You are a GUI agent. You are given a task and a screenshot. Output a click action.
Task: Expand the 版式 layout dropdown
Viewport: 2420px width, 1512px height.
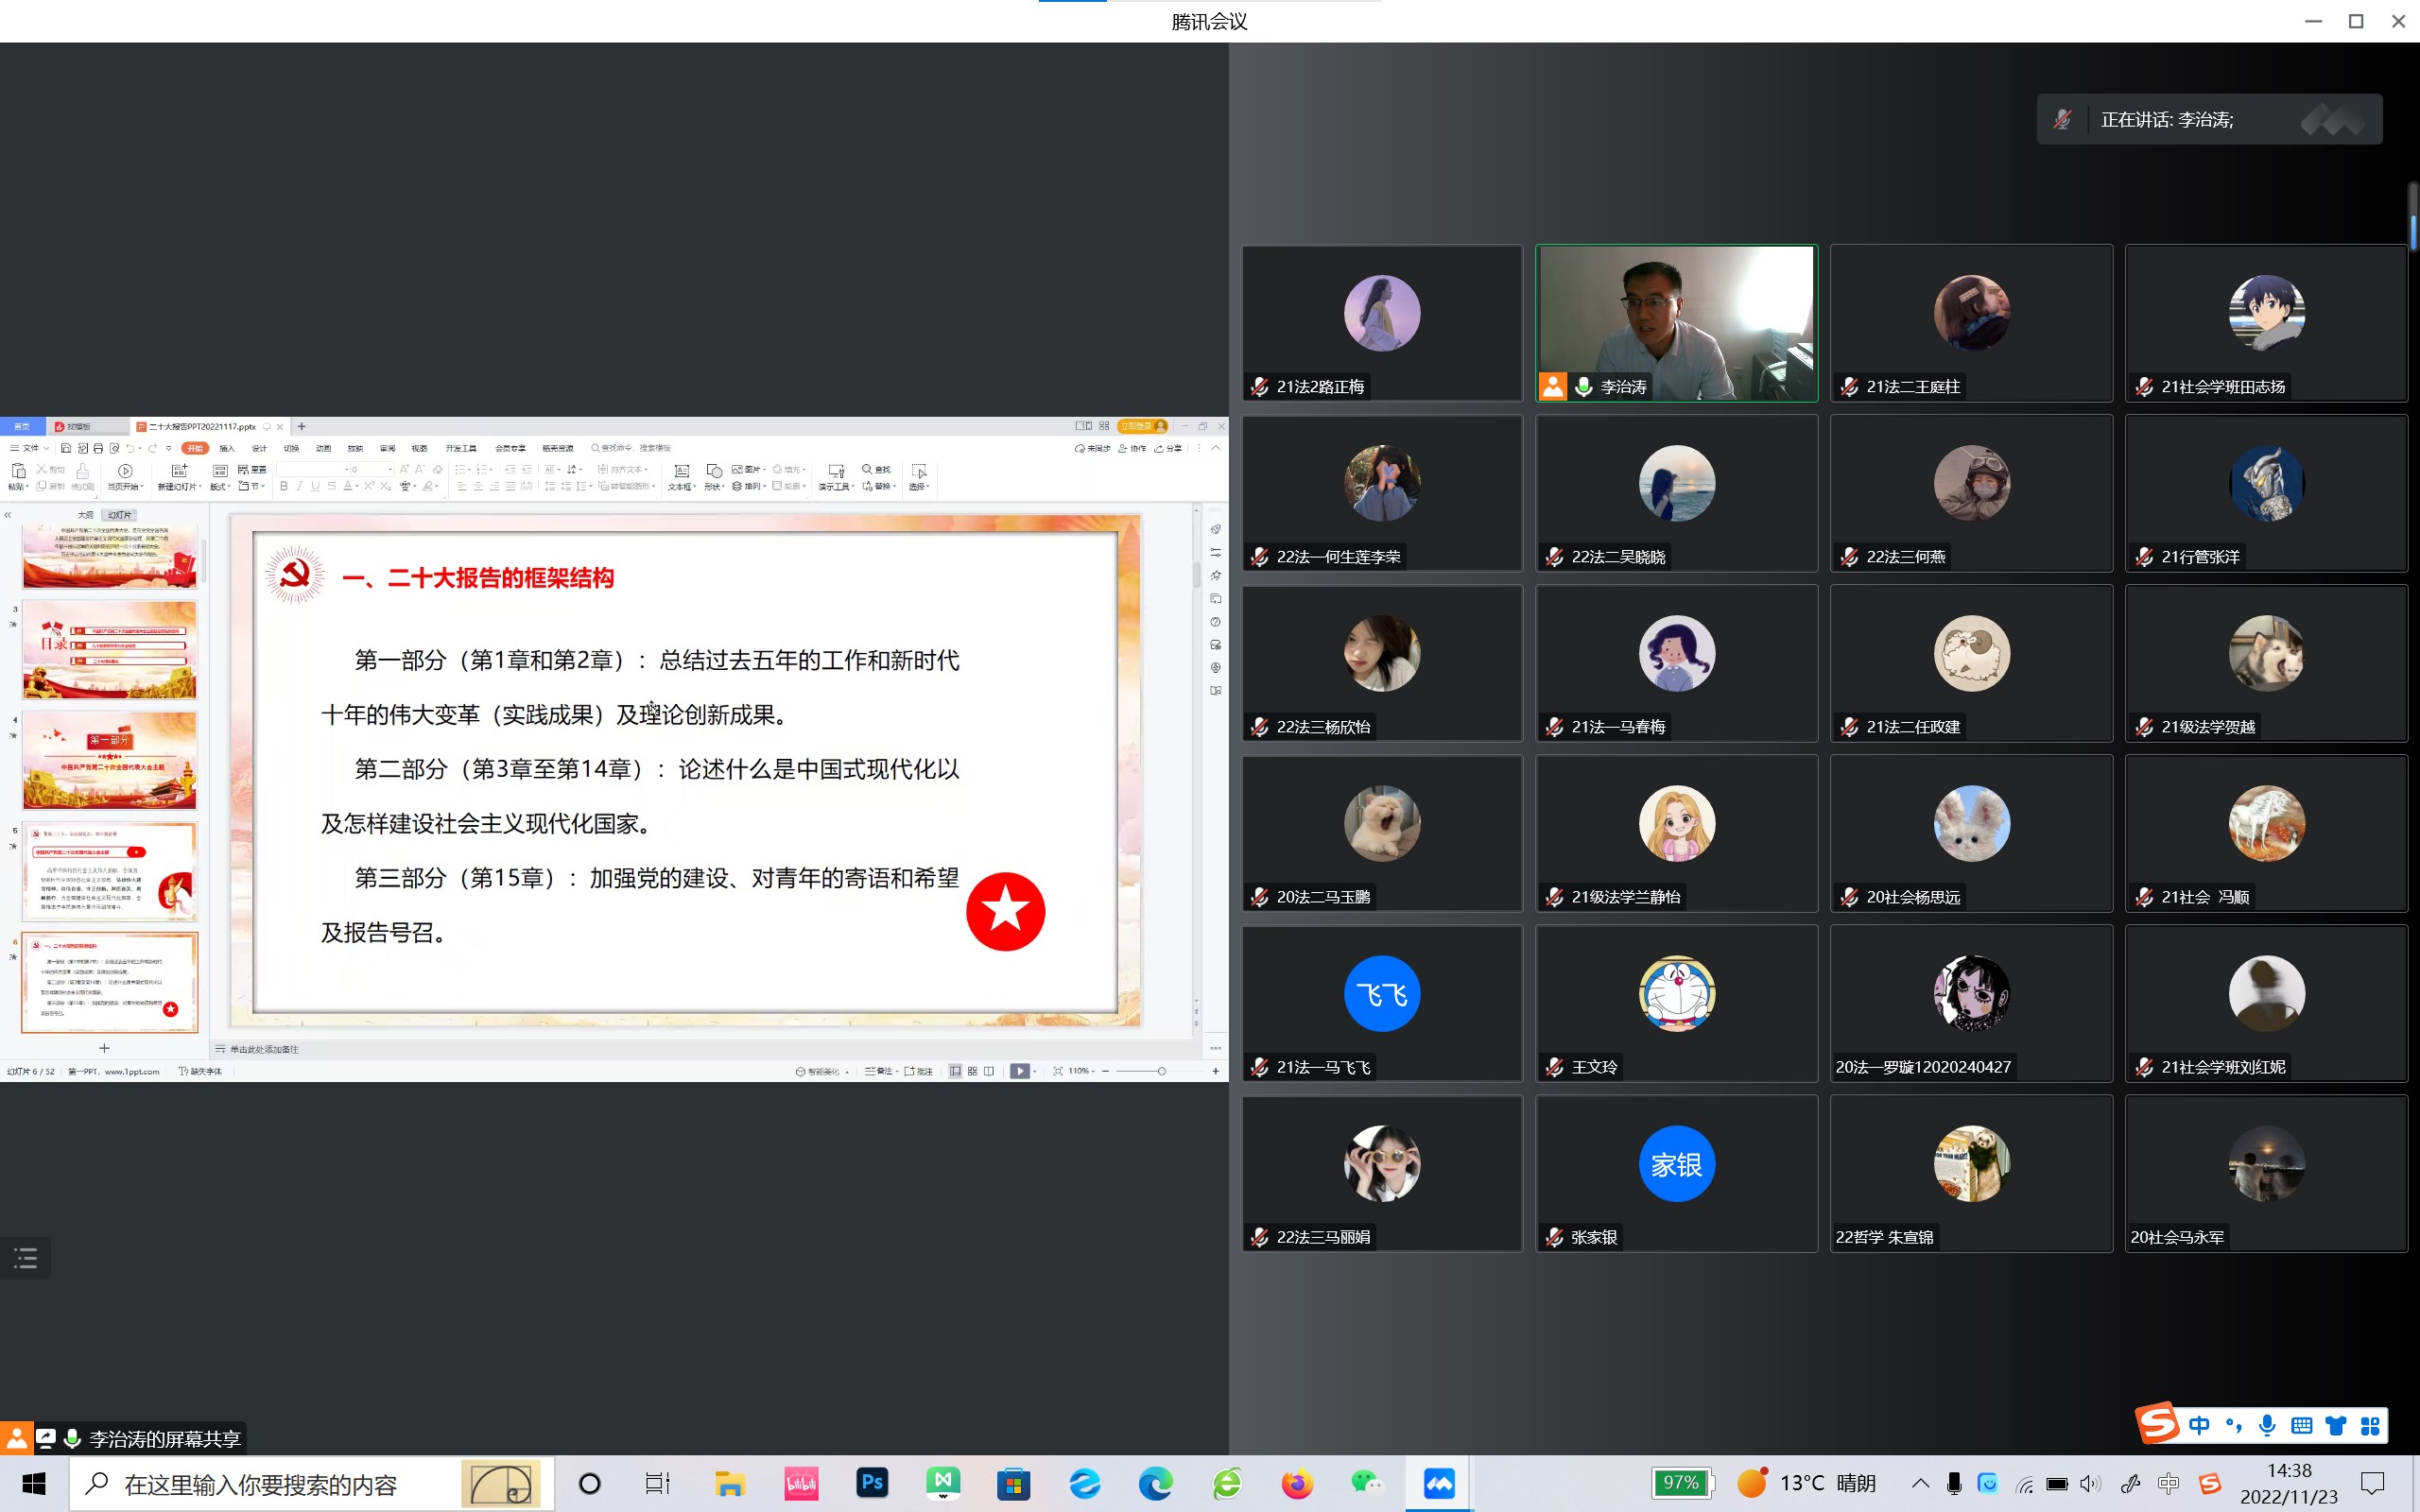(x=220, y=486)
